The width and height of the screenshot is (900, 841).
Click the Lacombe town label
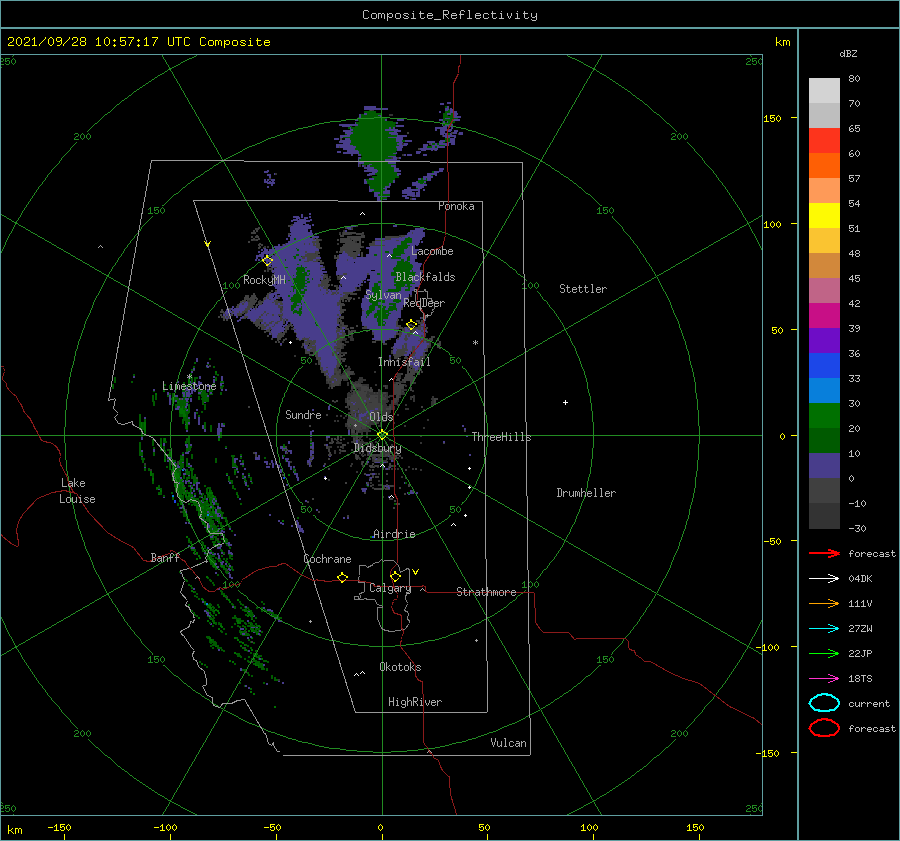(x=432, y=251)
